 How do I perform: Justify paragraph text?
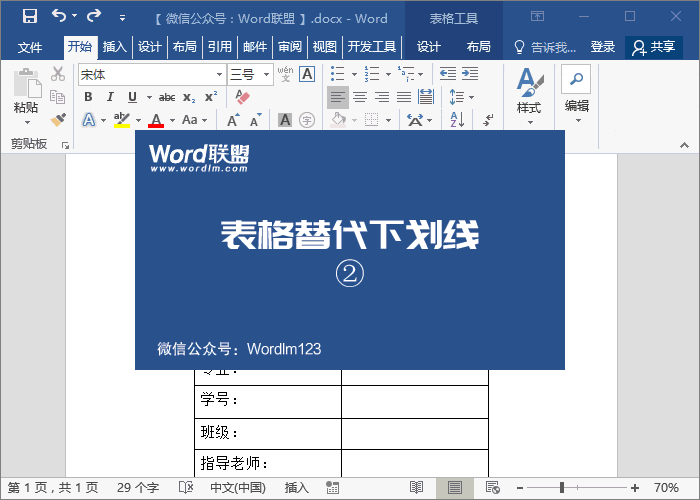(x=404, y=97)
